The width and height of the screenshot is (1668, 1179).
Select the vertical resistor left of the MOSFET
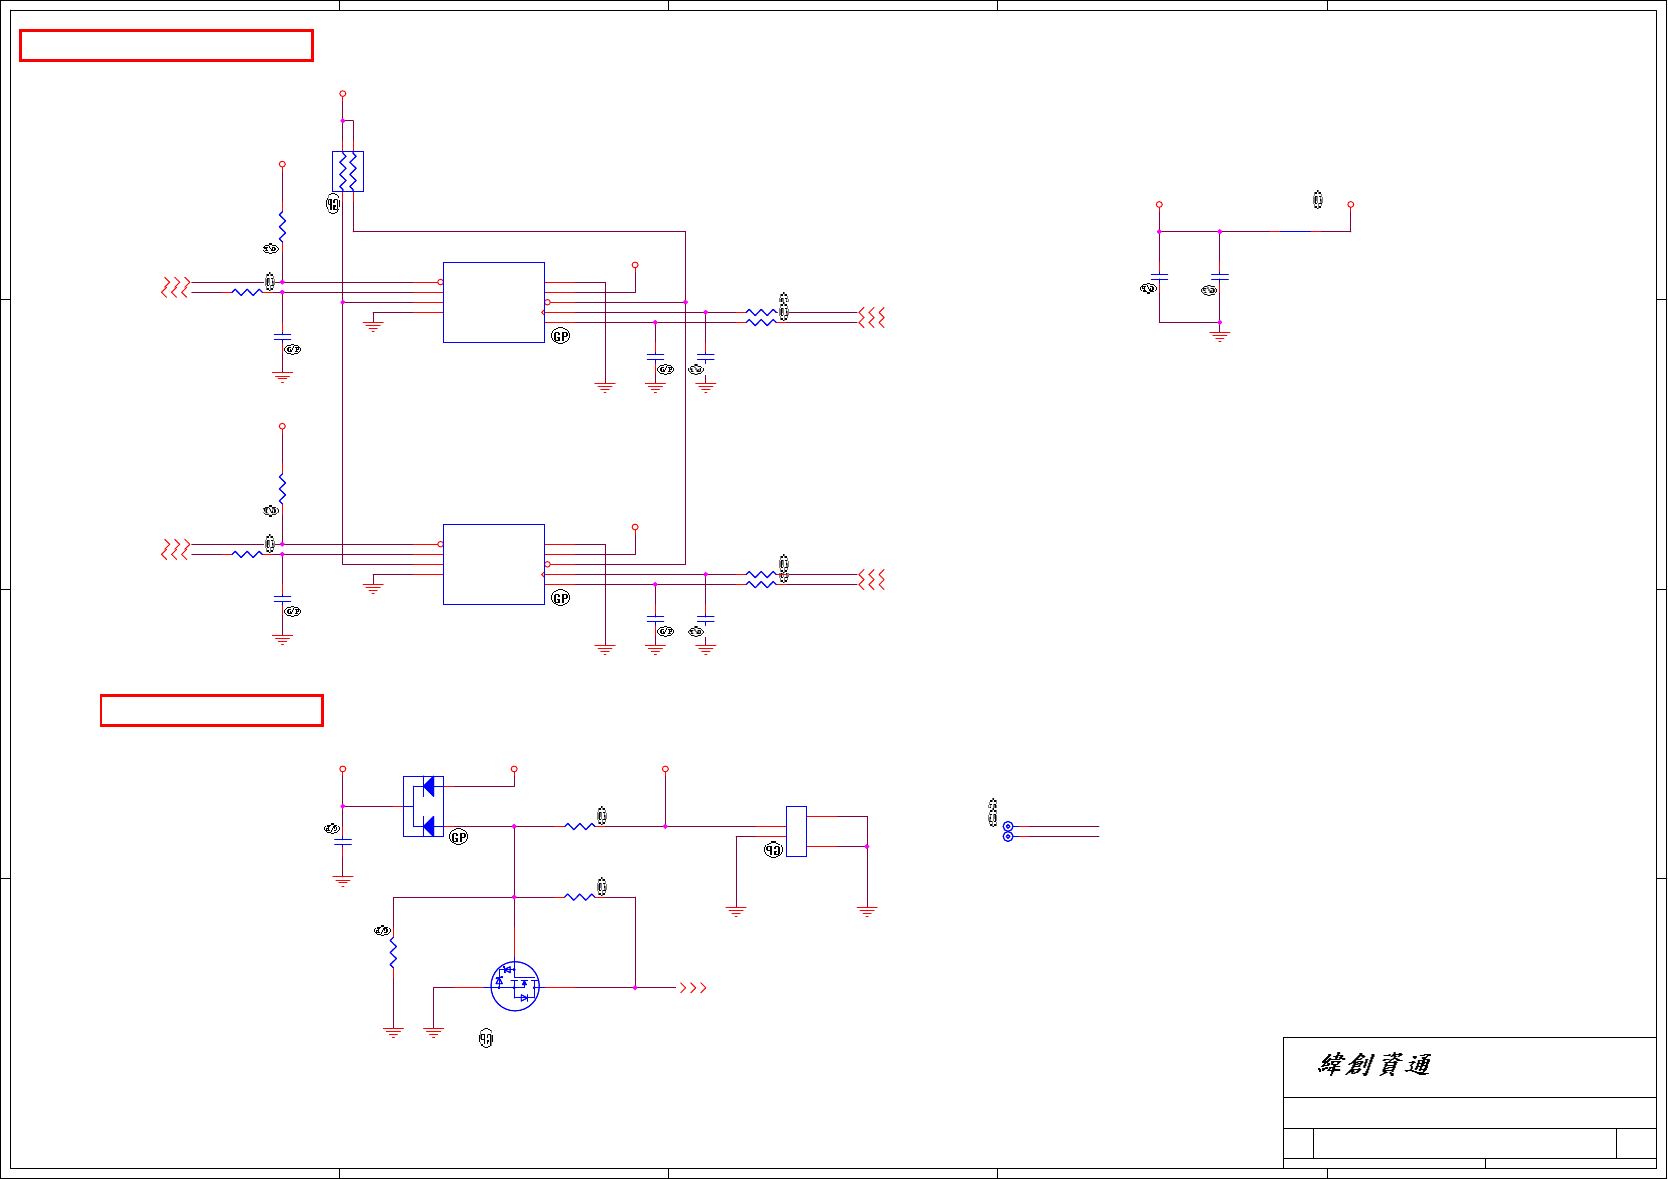point(393,953)
